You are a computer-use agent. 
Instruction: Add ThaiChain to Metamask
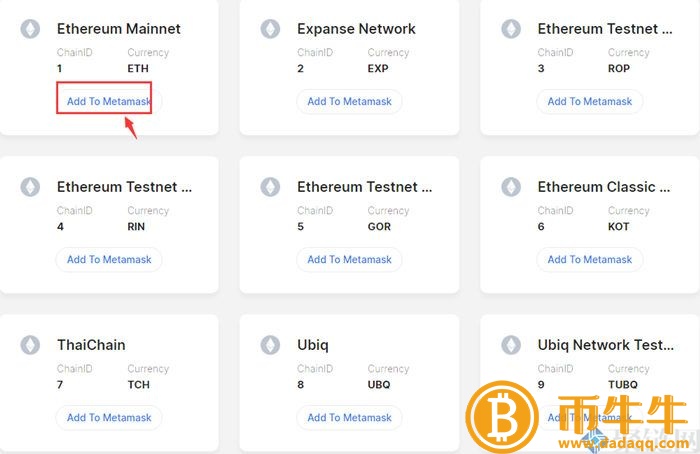[108, 417]
